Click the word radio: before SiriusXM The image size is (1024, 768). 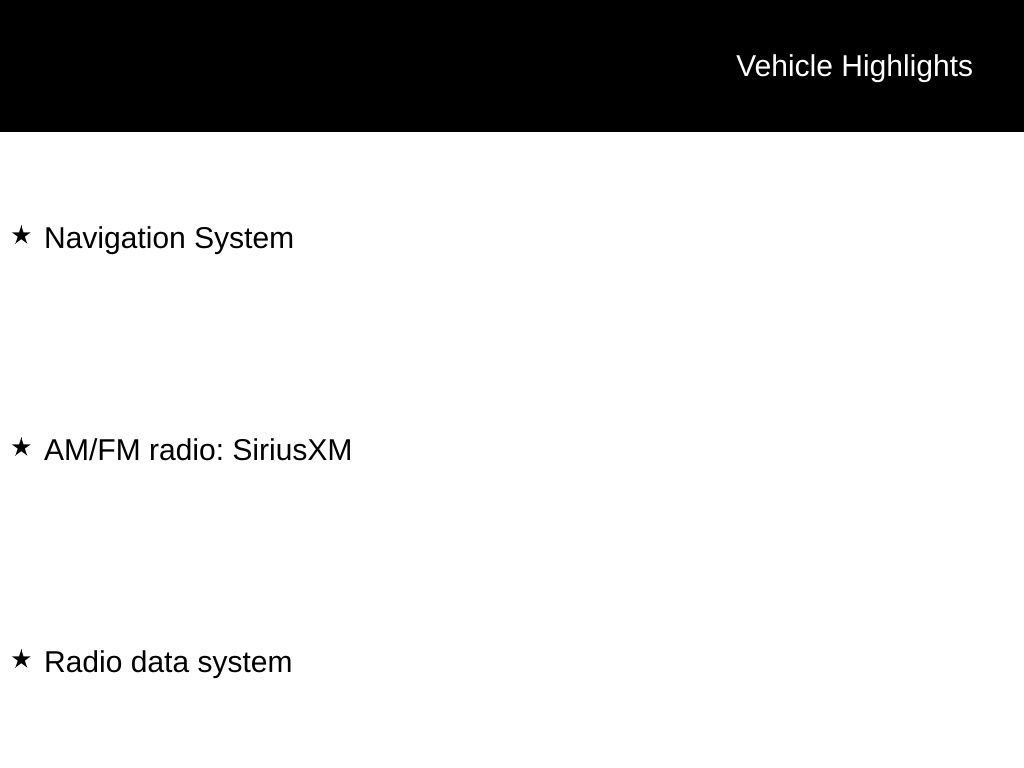pos(186,450)
